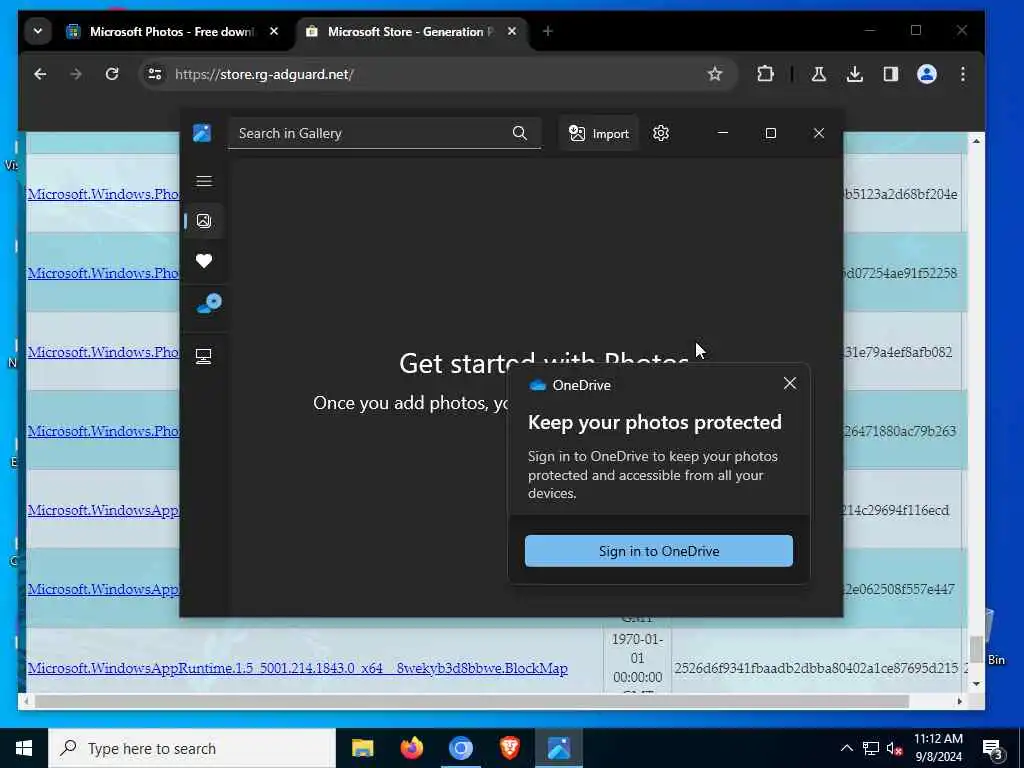The image size is (1024, 768).
Task: Click Sign in to OneDrive button
Action: click(659, 551)
